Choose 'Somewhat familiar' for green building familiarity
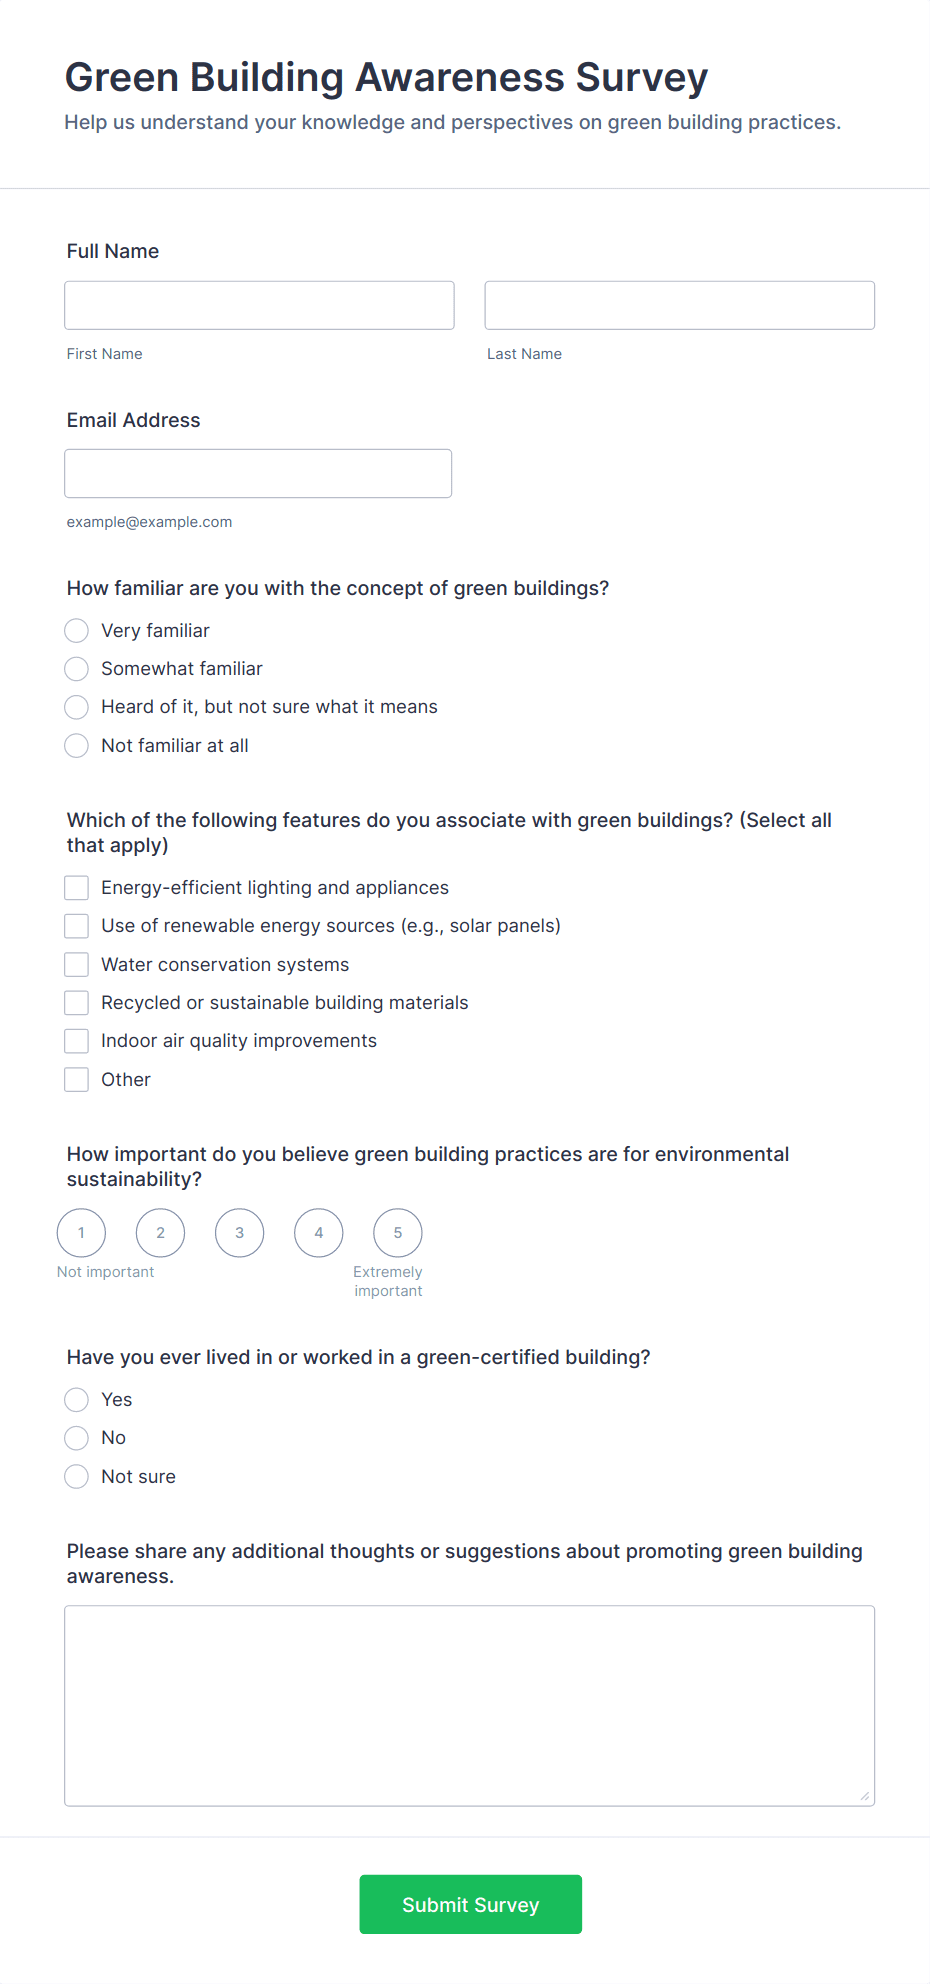The height and width of the screenshot is (1984, 930). (x=76, y=668)
